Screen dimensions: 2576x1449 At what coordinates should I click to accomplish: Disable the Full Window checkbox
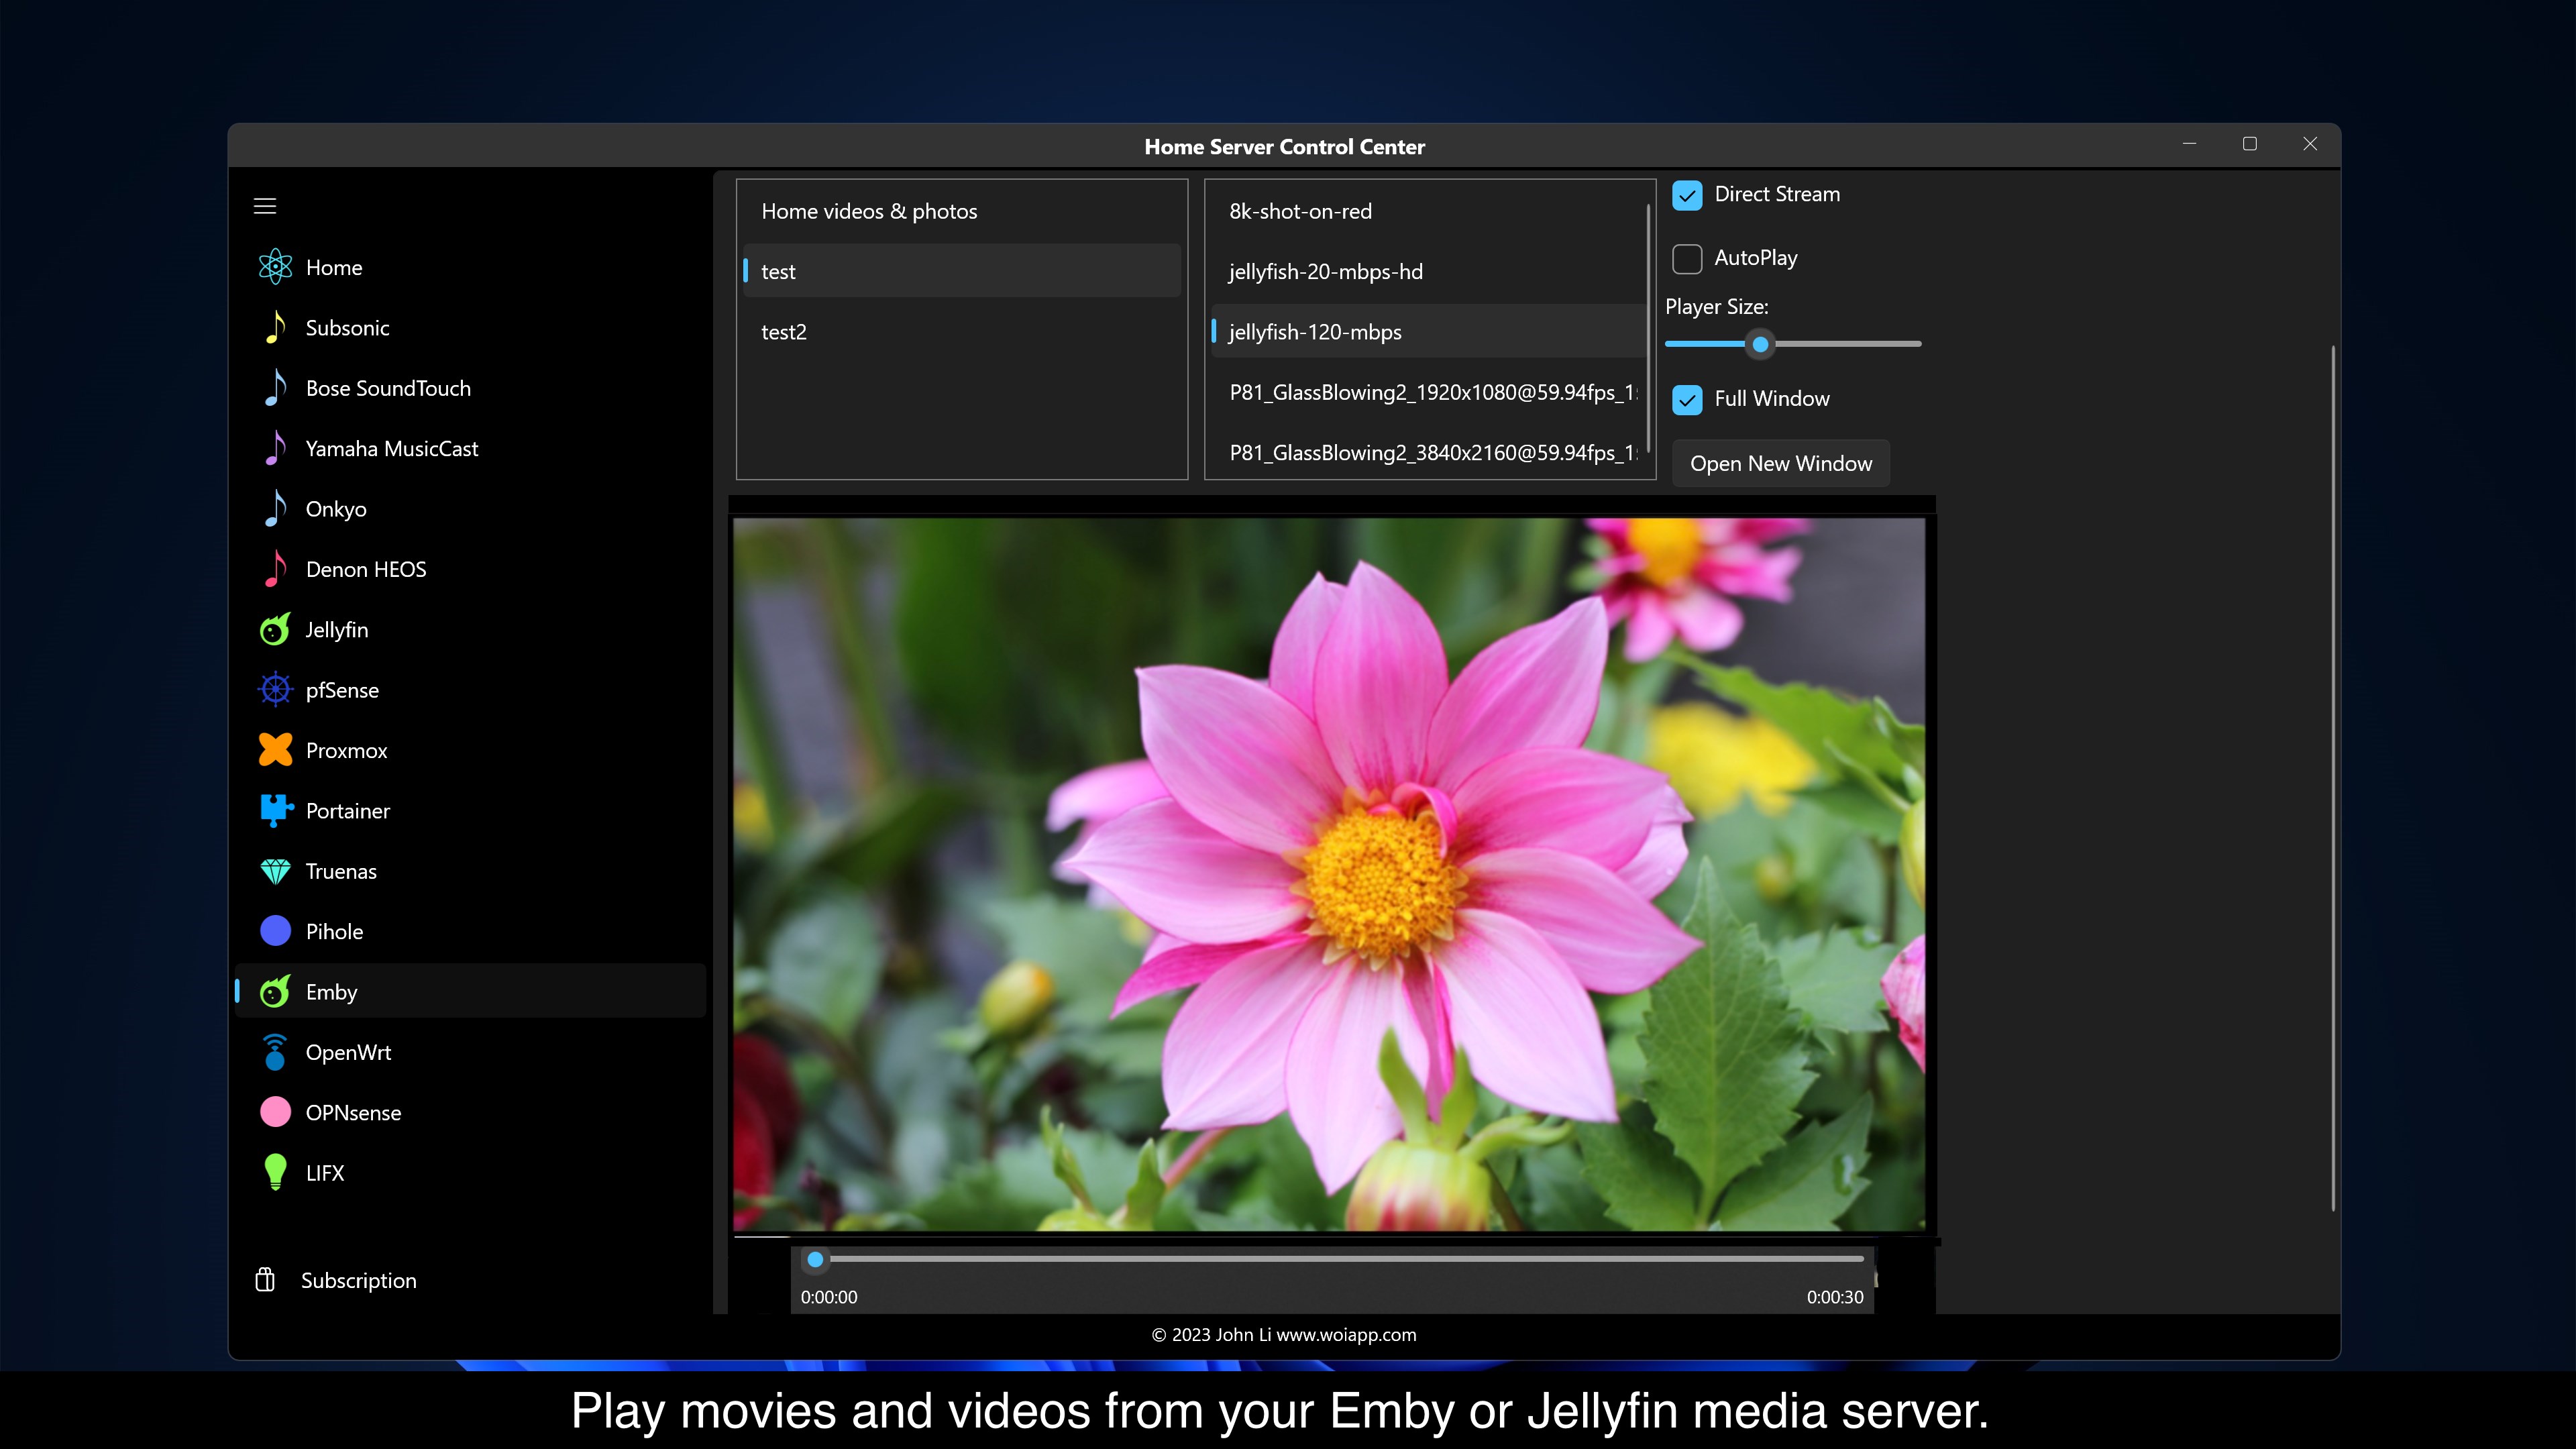[x=1687, y=399]
